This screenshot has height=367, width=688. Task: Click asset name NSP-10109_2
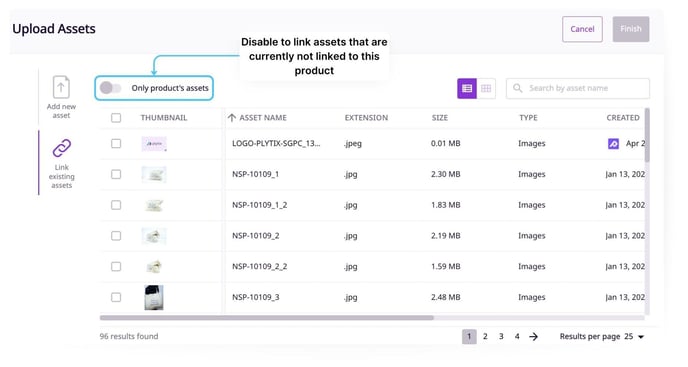255,236
